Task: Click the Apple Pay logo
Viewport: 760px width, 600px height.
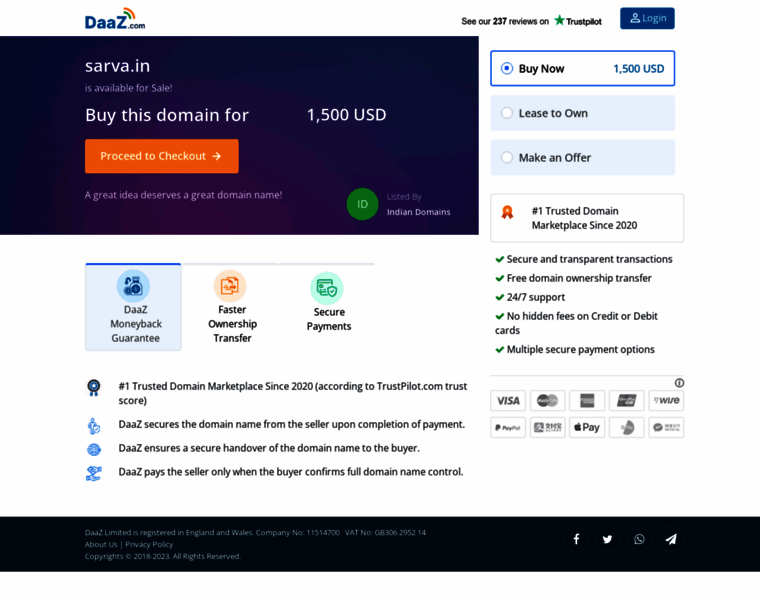Action: click(587, 427)
